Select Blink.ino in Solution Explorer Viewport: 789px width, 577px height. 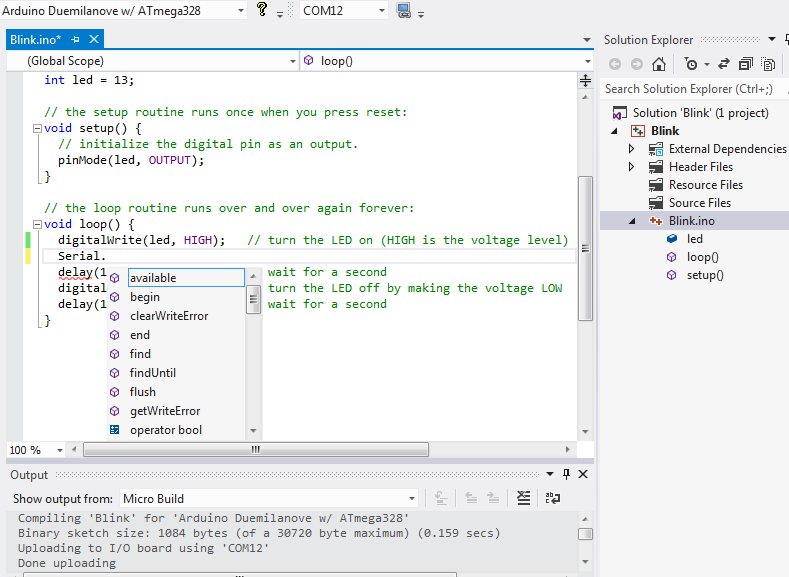[691, 221]
